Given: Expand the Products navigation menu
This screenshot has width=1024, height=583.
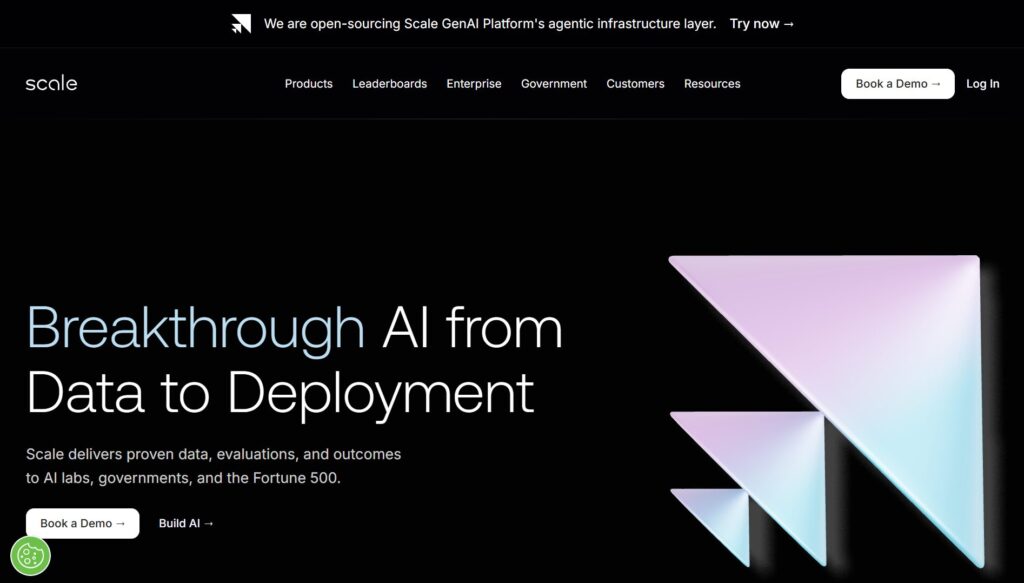Looking at the screenshot, I should 308,84.
